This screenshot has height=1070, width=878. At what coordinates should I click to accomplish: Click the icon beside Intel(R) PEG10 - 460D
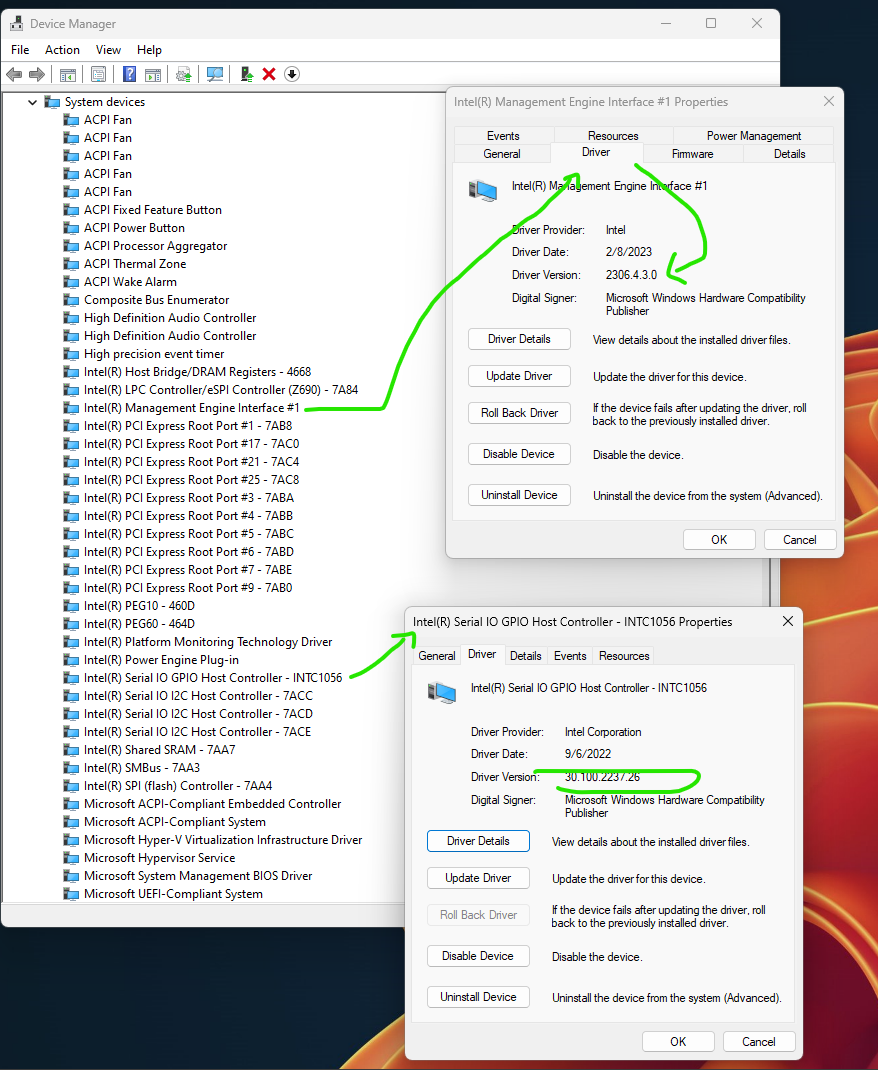71,606
